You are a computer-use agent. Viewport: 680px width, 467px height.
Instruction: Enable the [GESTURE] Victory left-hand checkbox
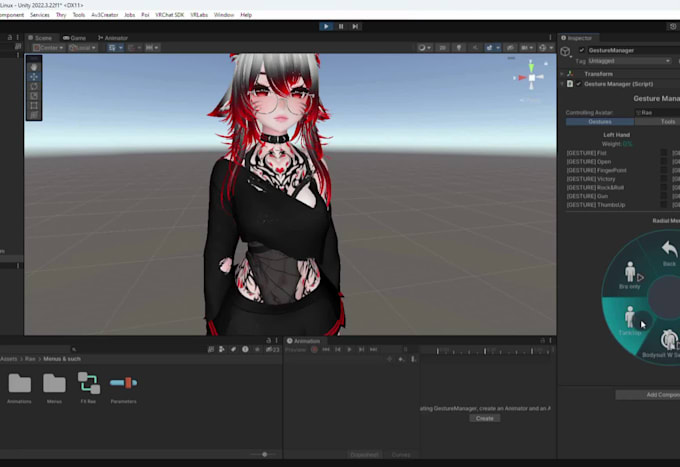[x=664, y=179]
